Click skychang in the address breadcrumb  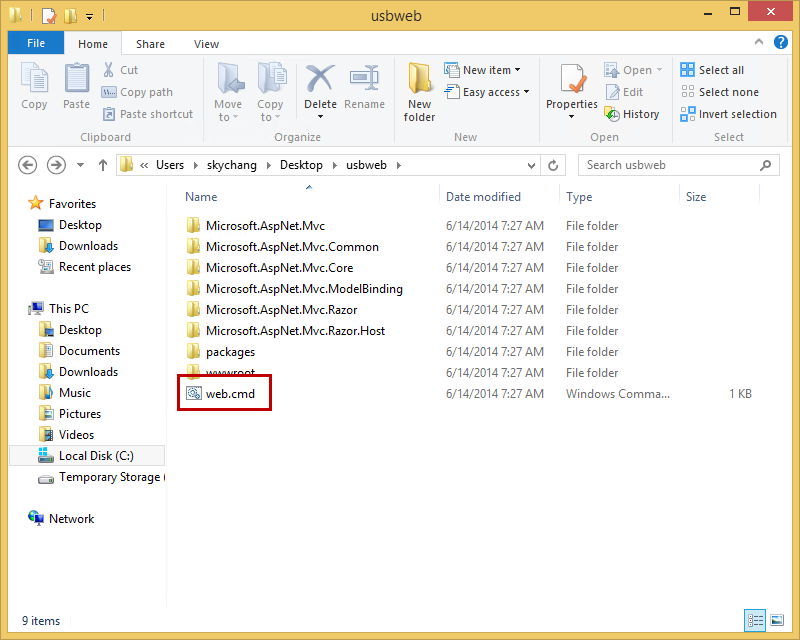[x=232, y=165]
